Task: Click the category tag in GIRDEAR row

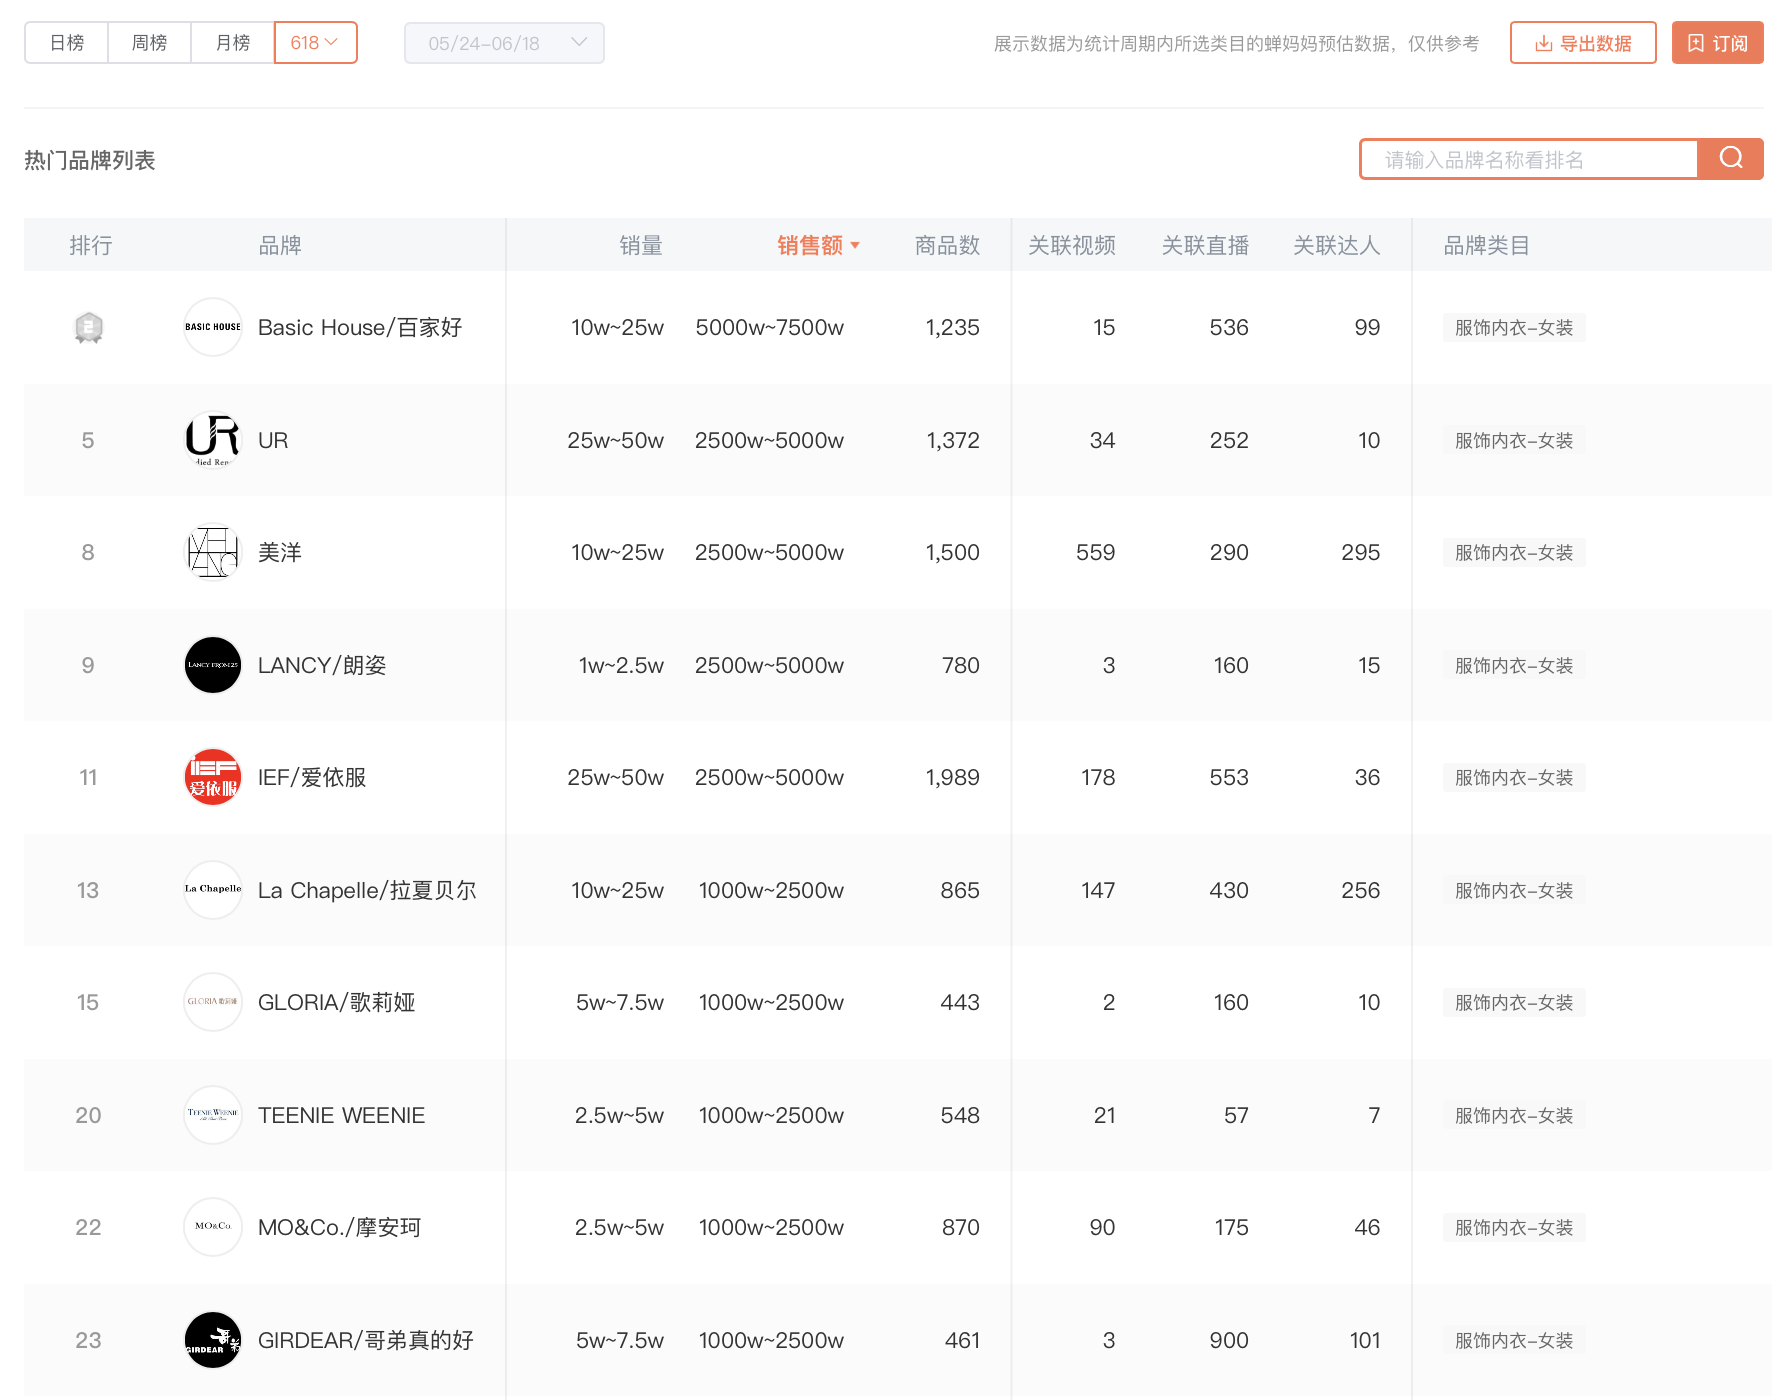Action: pos(1514,1340)
